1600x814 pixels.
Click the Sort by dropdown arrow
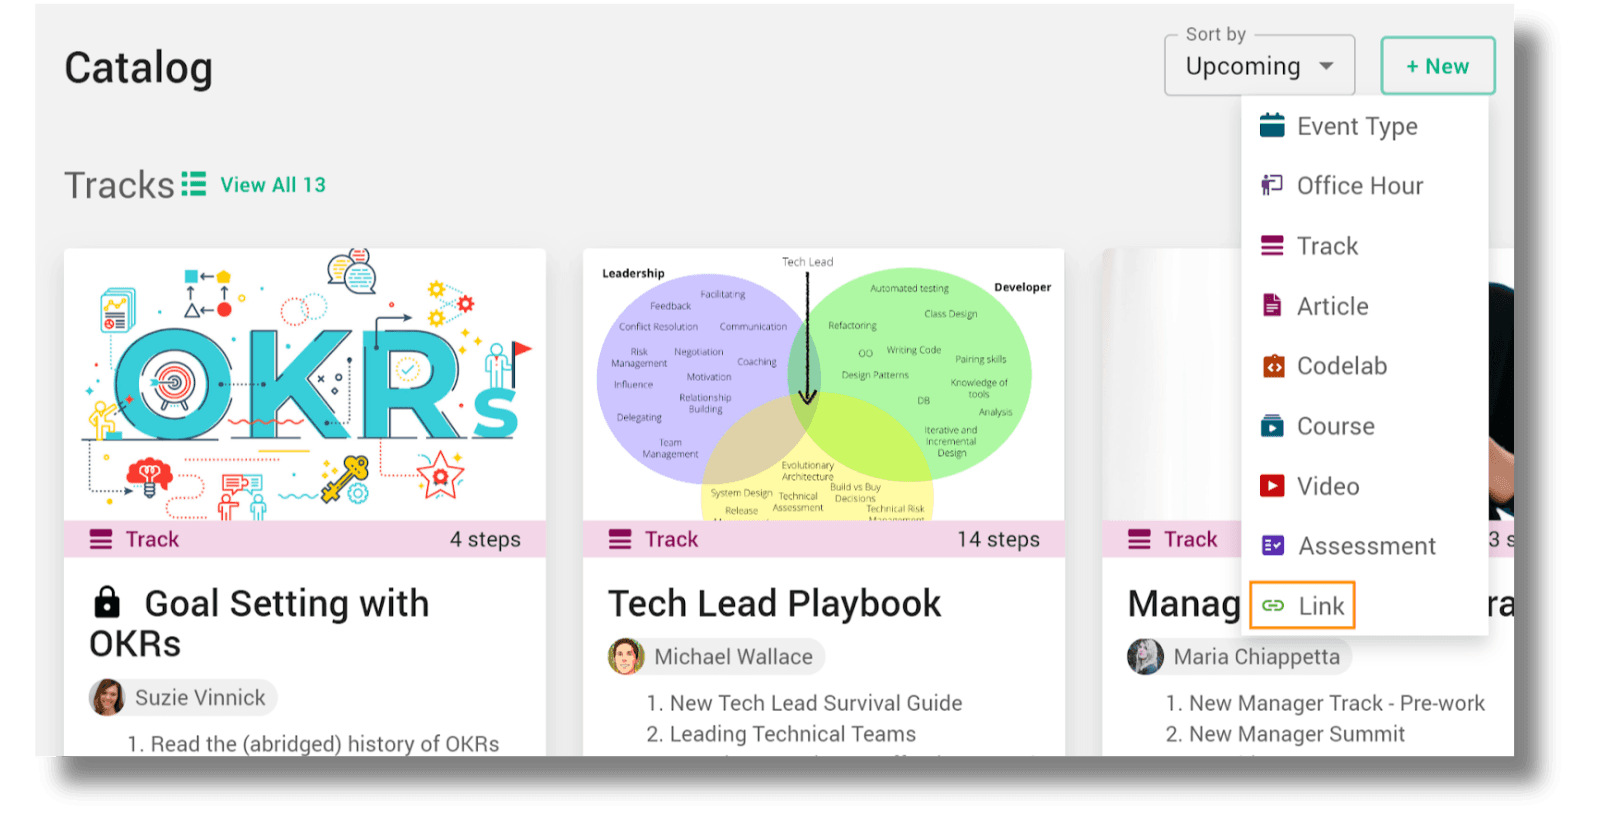click(1327, 66)
